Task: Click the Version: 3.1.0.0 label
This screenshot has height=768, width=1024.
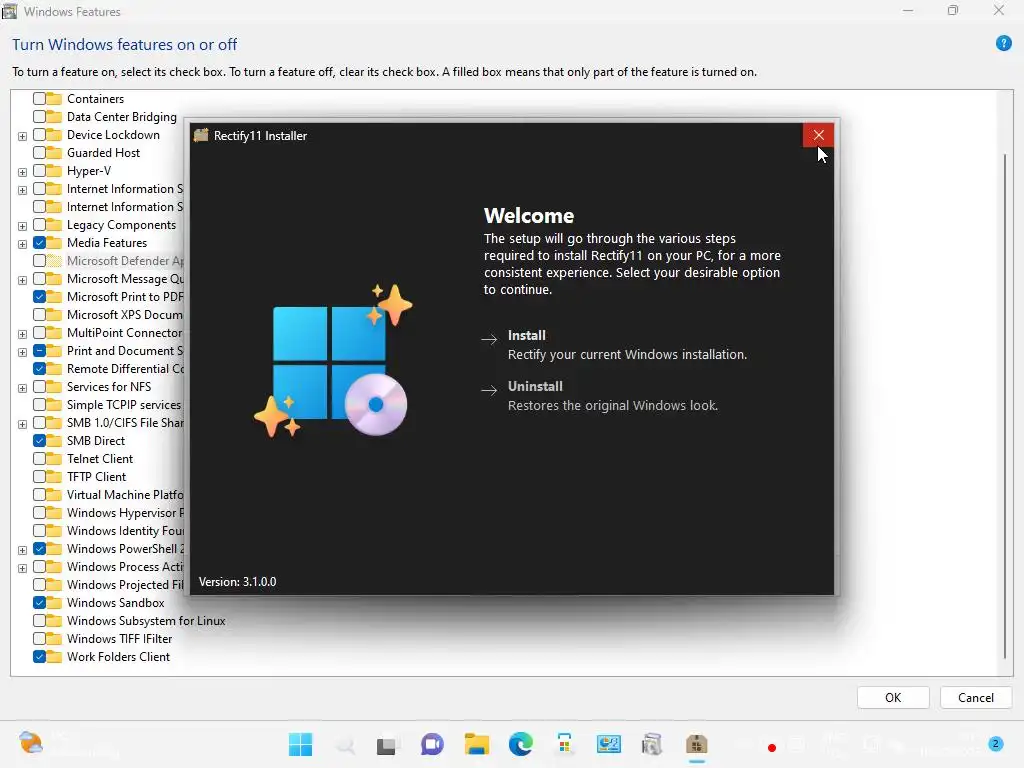Action: (237, 582)
